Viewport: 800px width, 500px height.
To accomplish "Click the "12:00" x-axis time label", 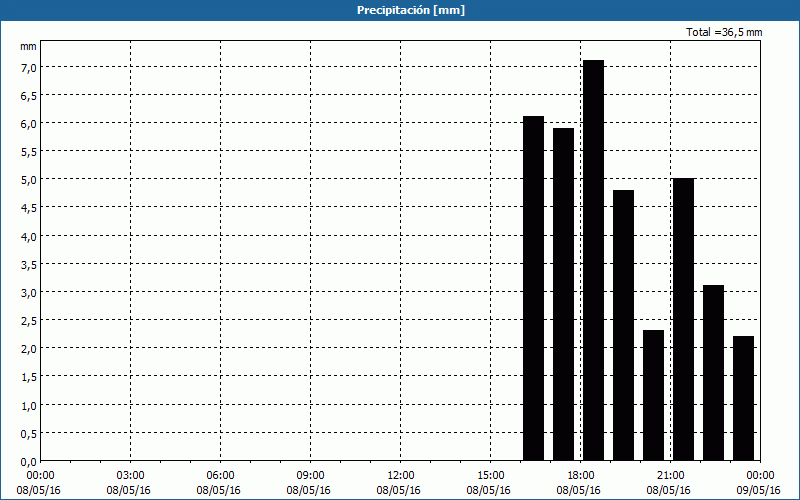I will (401, 476).
